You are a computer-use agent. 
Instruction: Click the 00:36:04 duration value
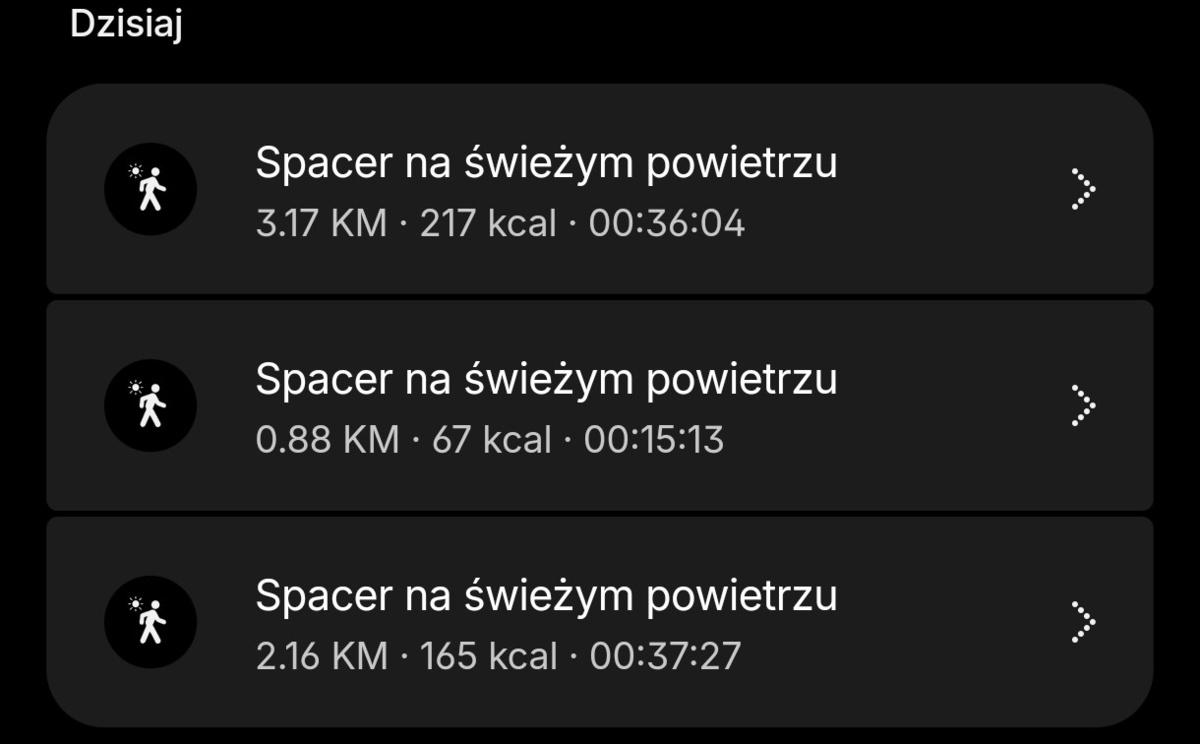(x=666, y=224)
